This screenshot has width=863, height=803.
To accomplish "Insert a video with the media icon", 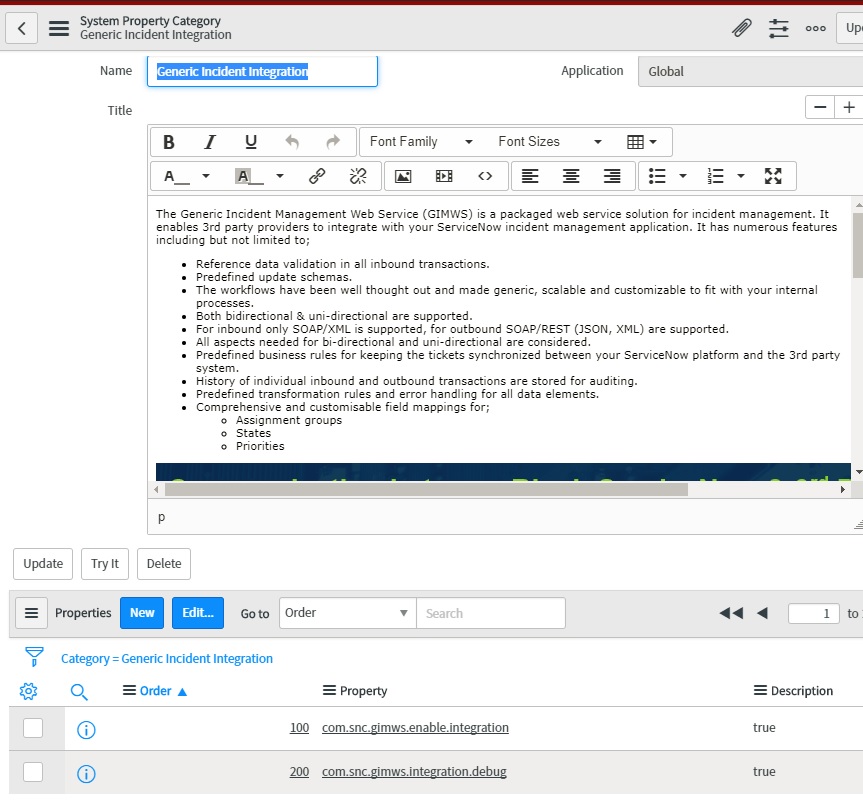I will coord(444,176).
